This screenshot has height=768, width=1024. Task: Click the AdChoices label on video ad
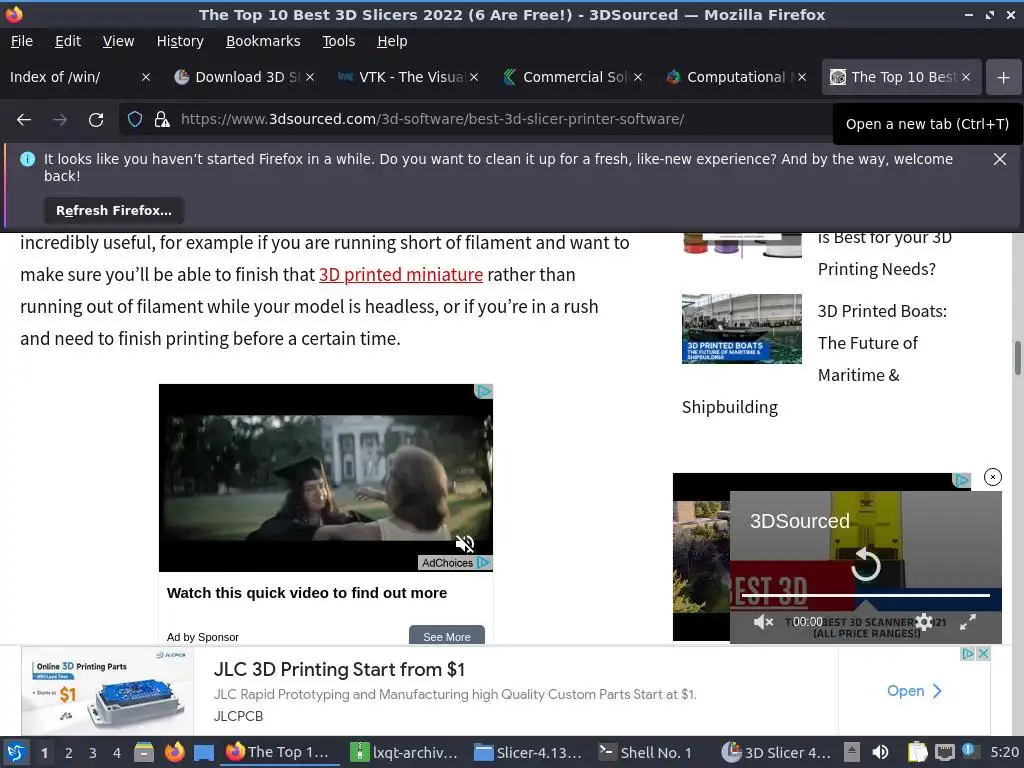[447, 563]
